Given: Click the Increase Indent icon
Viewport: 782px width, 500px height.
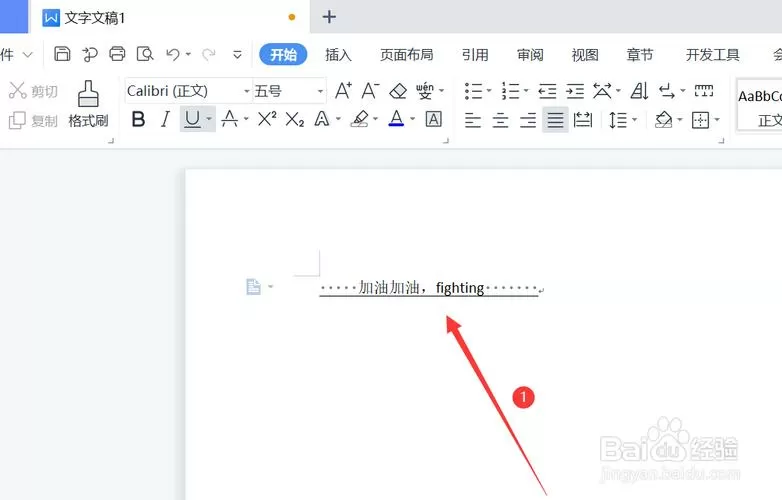Looking at the screenshot, I should pyautogui.click(x=575, y=91).
